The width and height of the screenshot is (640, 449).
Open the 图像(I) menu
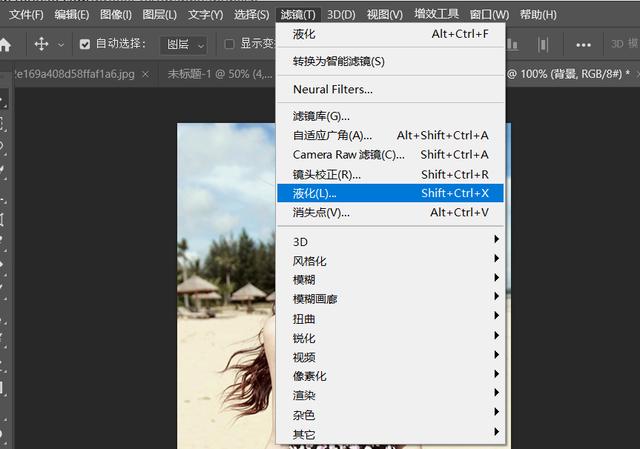[116, 15]
